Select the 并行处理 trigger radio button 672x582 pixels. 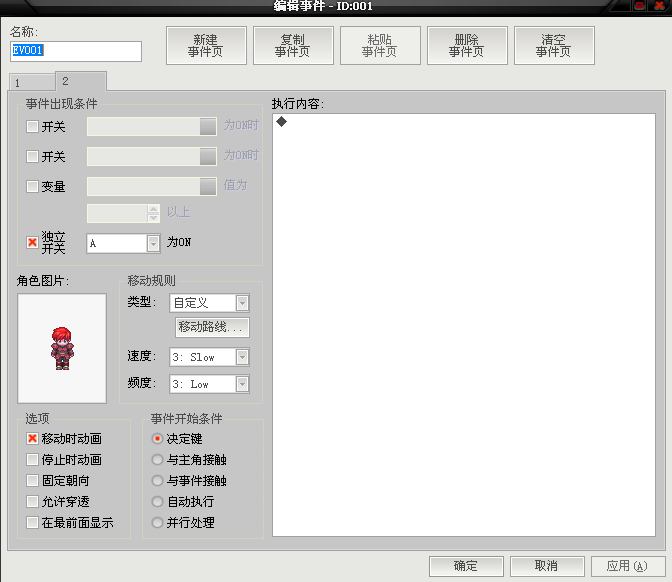[157, 522]
